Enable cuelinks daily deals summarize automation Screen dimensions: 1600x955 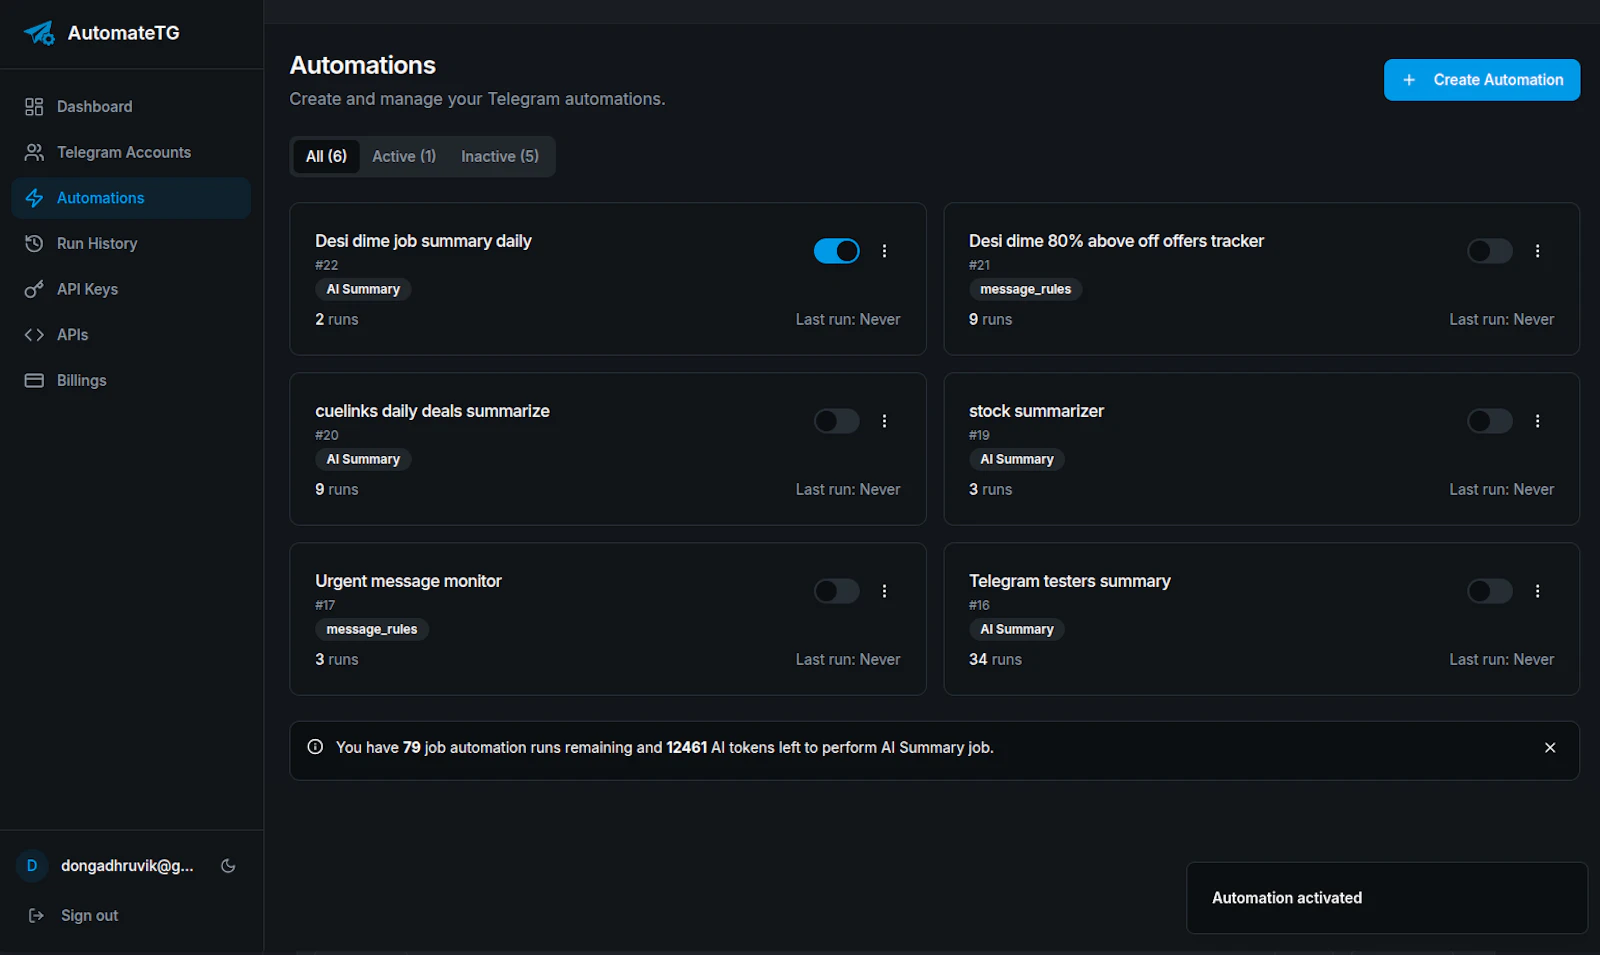coord(837,421)
